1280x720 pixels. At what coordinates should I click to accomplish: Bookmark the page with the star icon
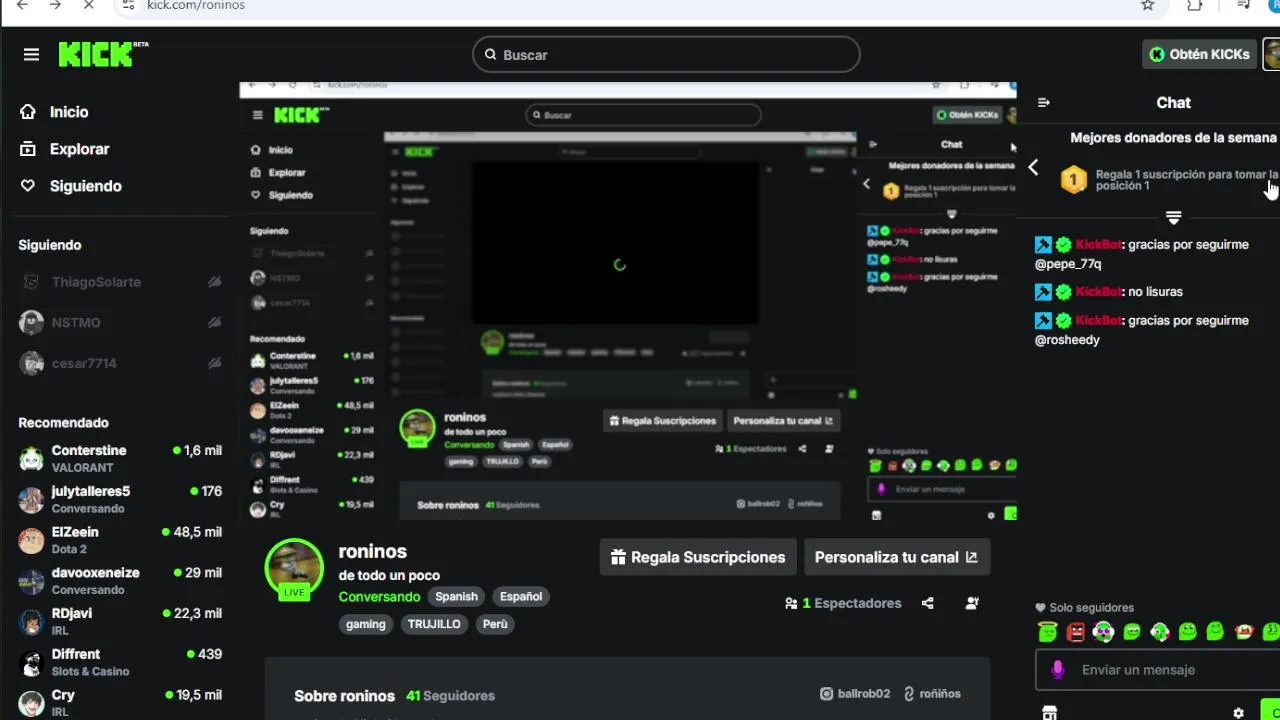coord(1148,5)
